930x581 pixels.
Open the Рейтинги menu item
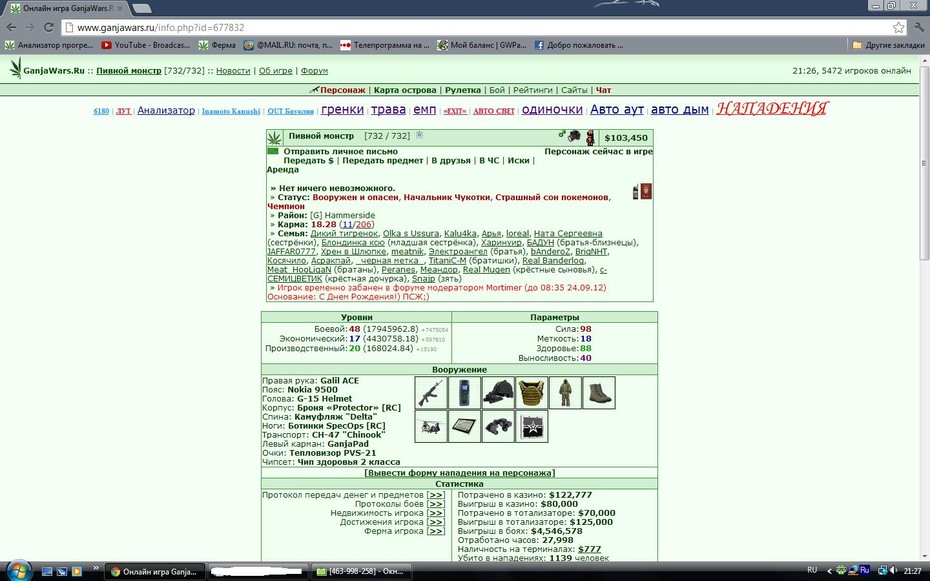pos(533,90)
